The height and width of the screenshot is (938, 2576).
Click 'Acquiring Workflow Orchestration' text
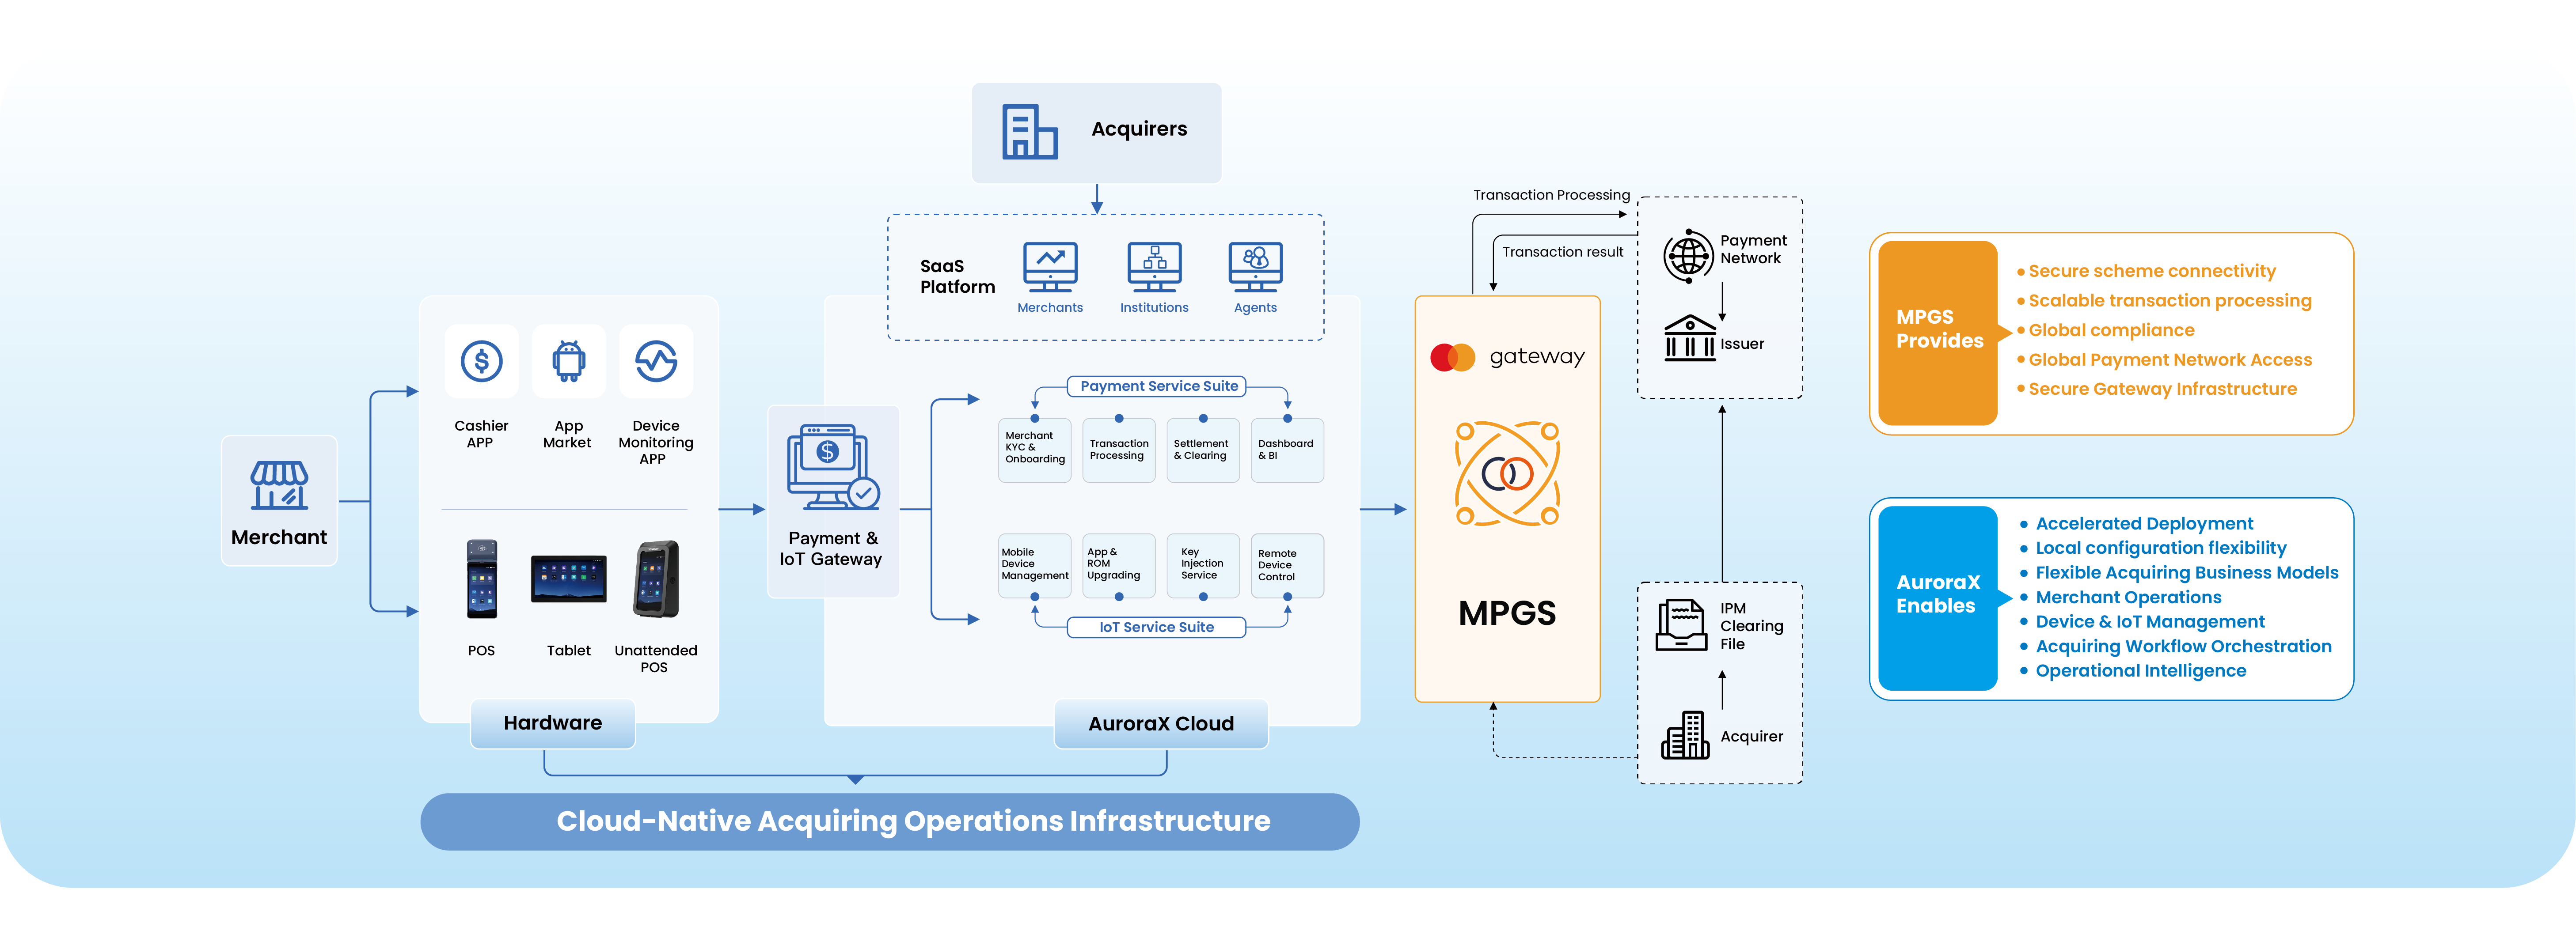tap(2184, 646)
